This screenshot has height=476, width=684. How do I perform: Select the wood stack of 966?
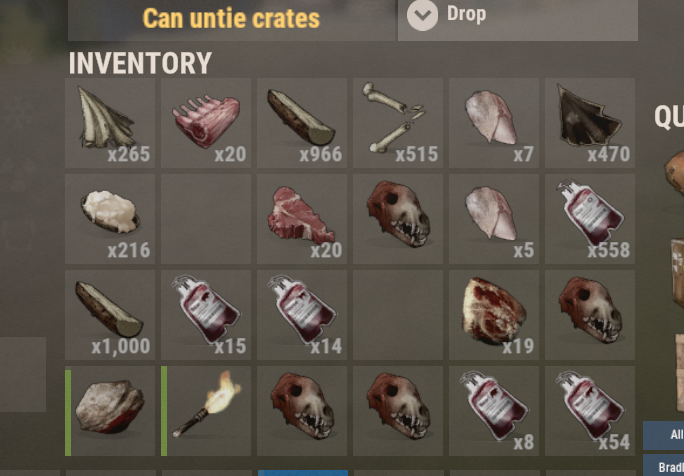[302, 123]
